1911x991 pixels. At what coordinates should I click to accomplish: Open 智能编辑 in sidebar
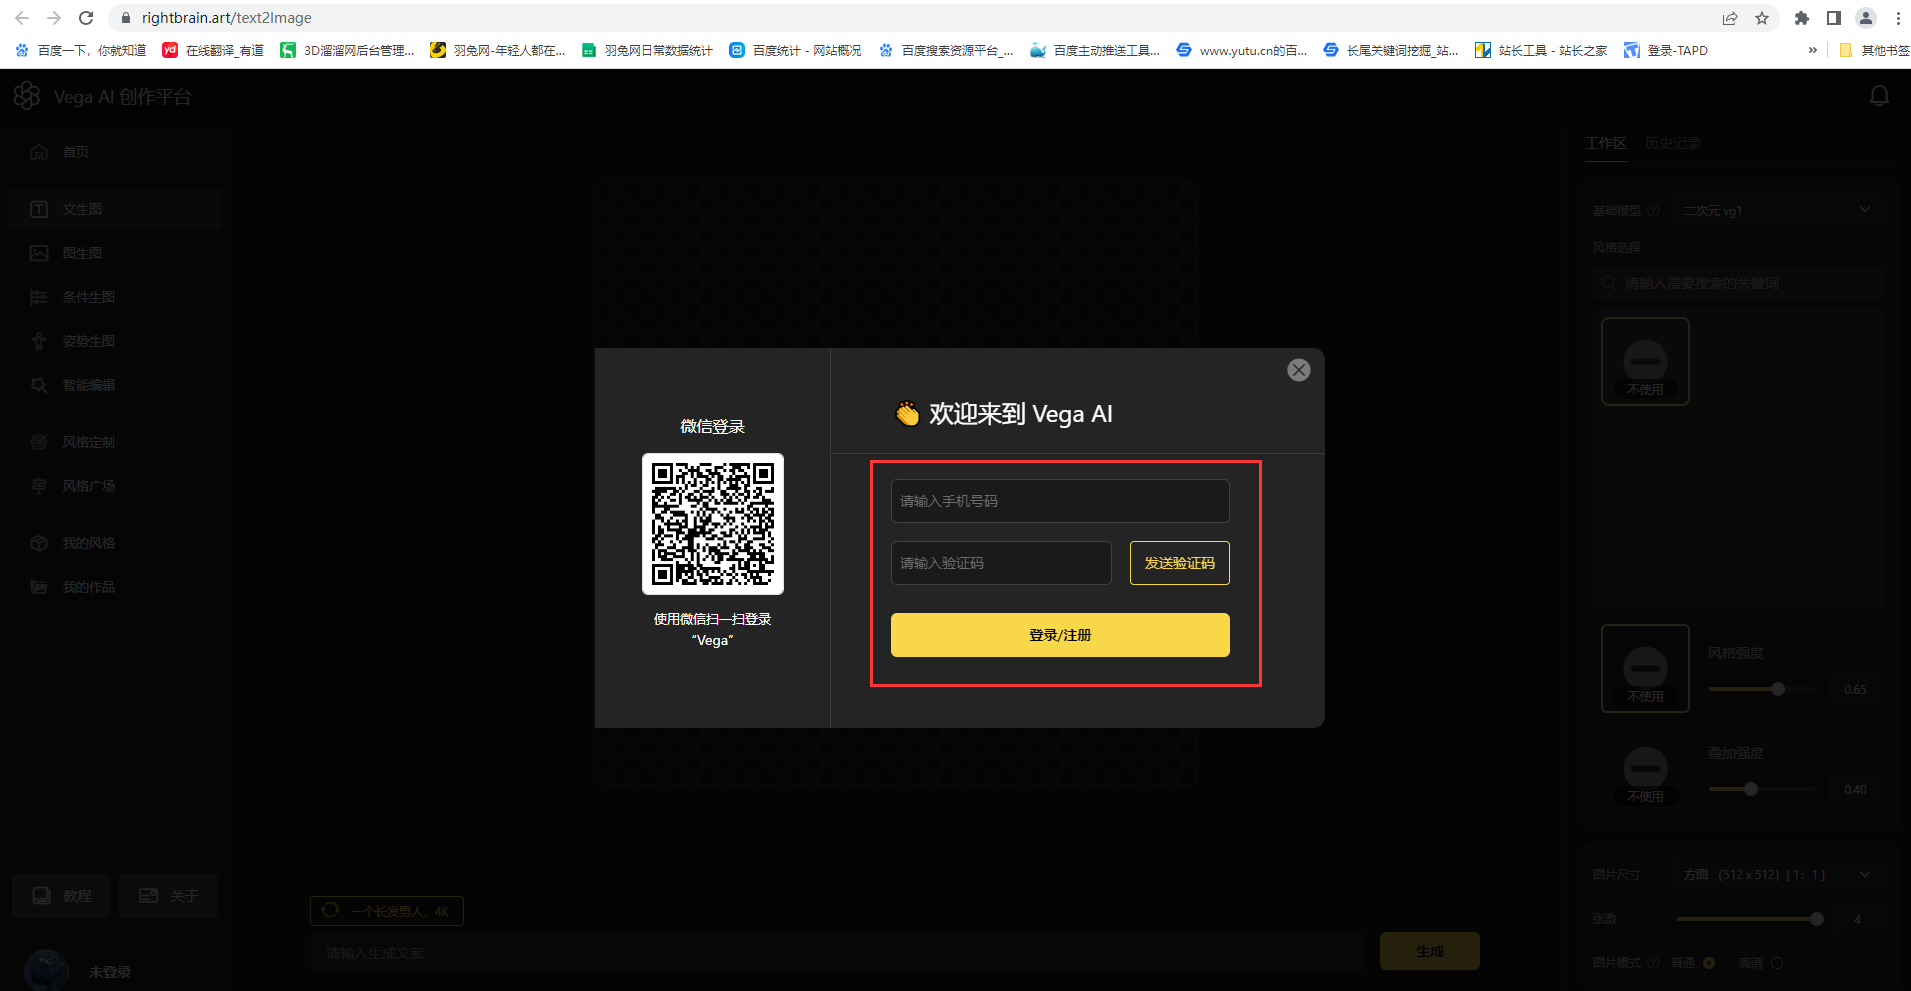115,385
